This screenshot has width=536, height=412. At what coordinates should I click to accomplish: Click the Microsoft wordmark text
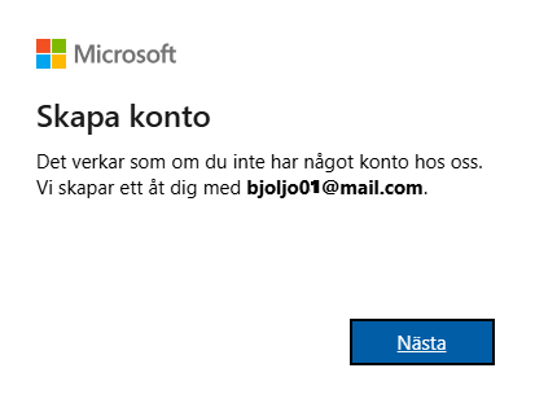click(x=125, y=54)
